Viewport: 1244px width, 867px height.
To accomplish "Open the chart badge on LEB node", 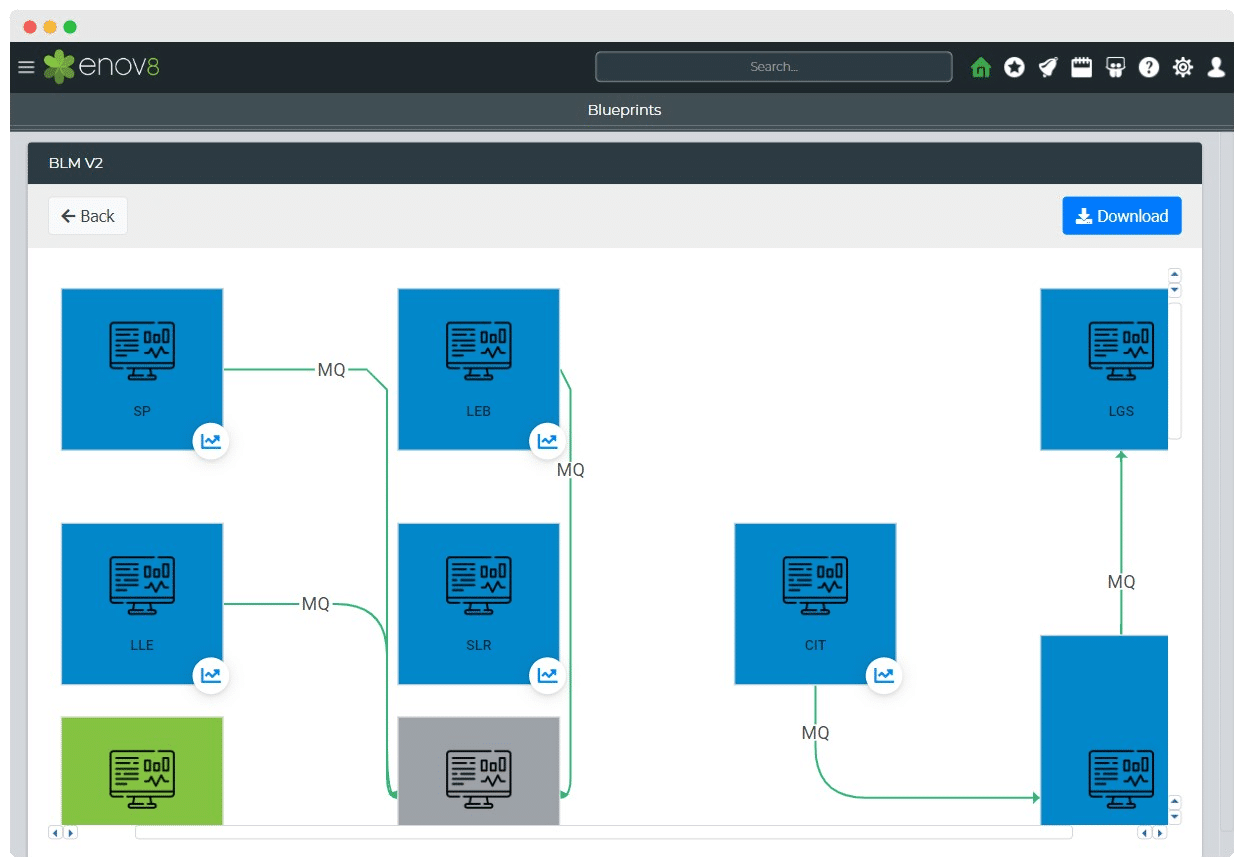I will click(x=547, y=441).
